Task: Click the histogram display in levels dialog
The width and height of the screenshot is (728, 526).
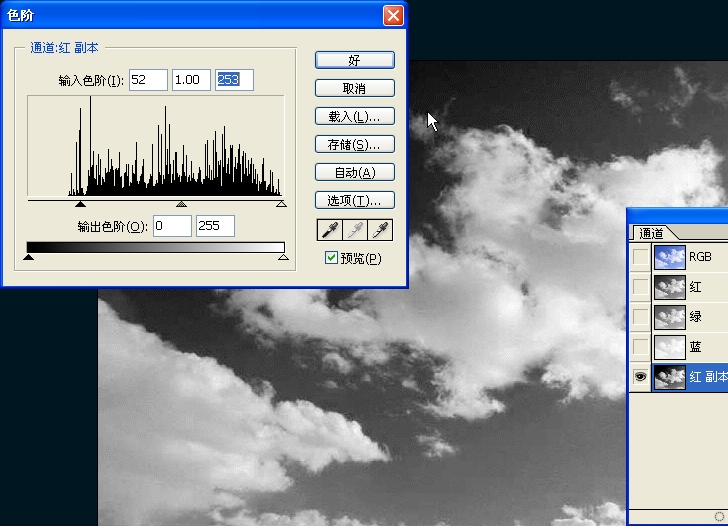Action: click(x=156, y=146)
